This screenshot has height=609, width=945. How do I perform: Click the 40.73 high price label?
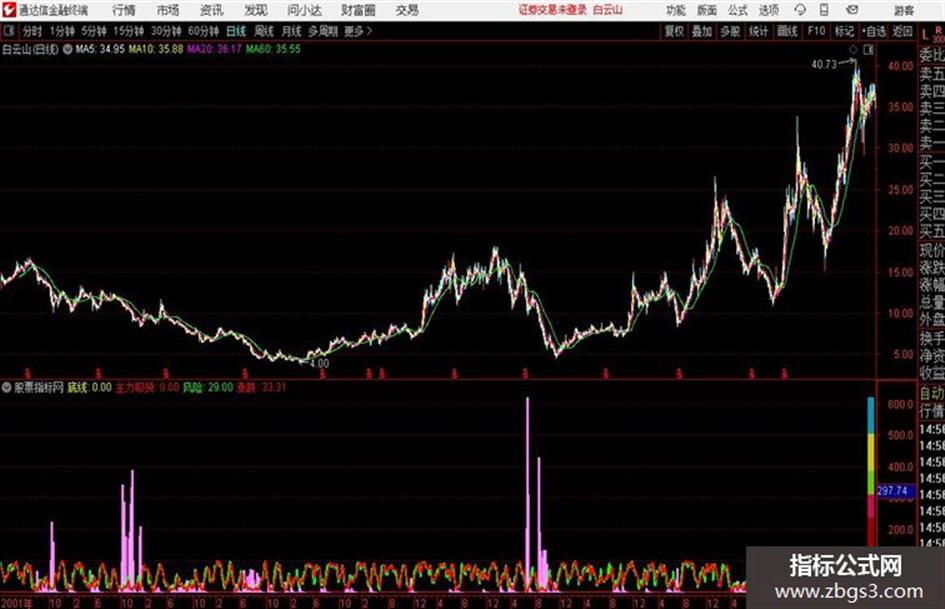pos(824,64)
